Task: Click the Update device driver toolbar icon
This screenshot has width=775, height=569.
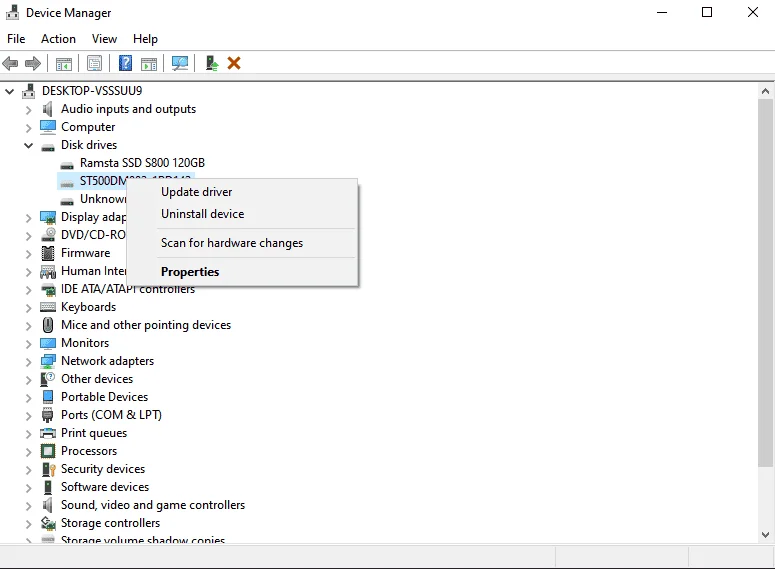Action: click(212, 63)
